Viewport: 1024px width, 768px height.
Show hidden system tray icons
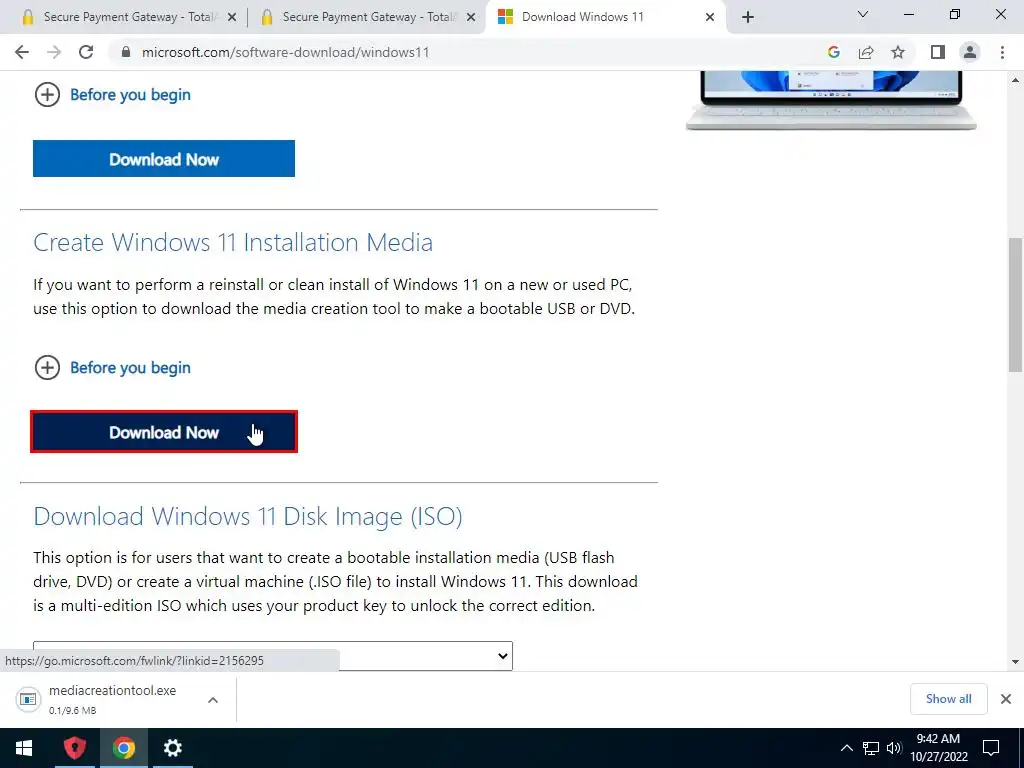point(846,748)
